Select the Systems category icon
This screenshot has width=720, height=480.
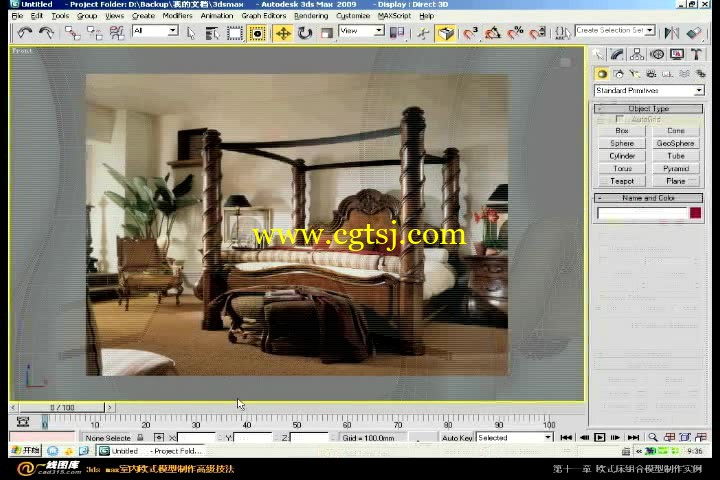click(700, 73)
